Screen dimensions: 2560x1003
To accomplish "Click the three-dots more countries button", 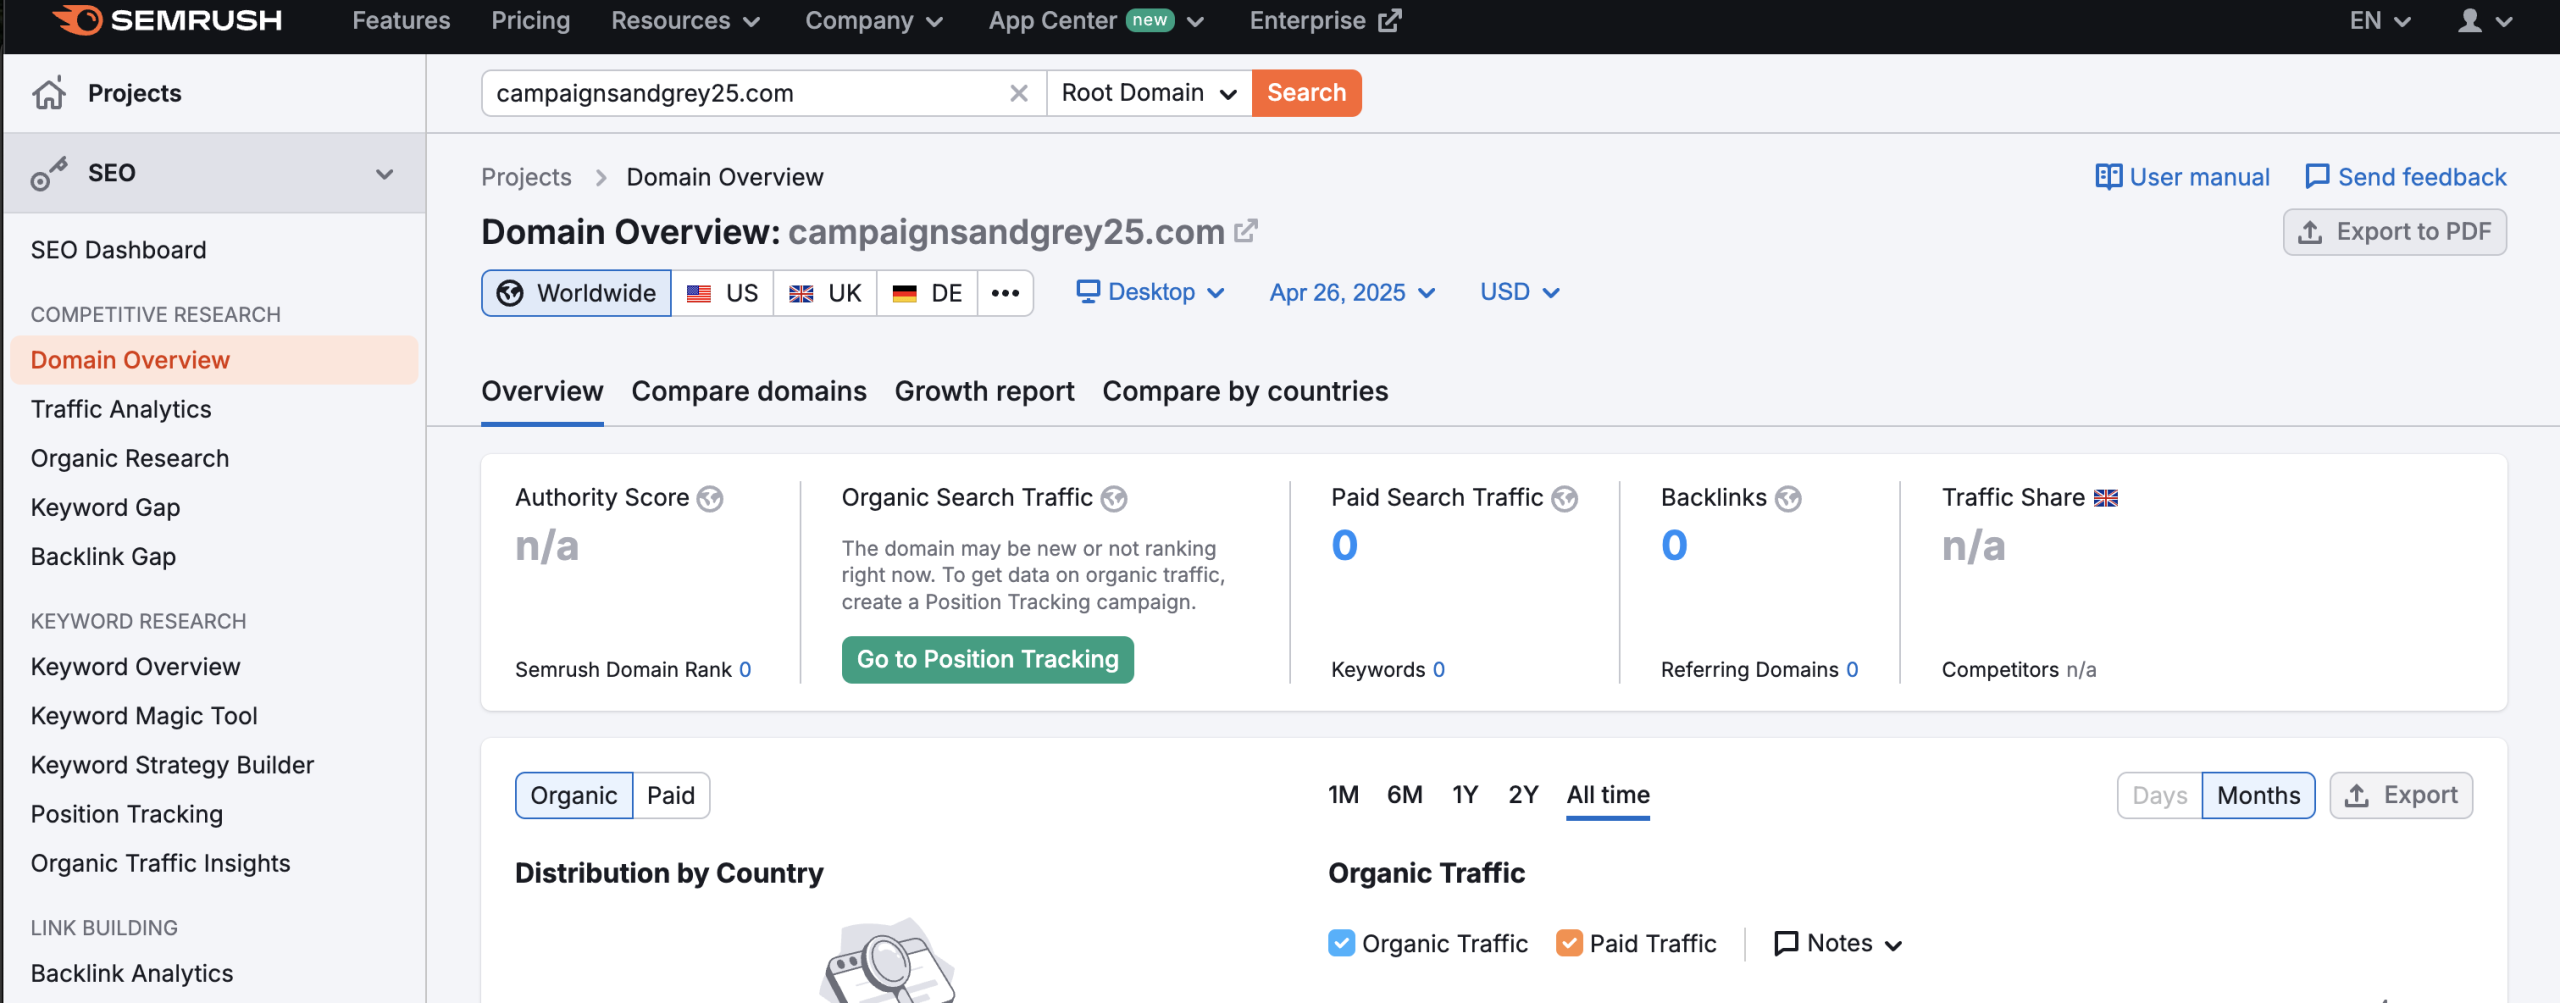I will pos(1005,293).
